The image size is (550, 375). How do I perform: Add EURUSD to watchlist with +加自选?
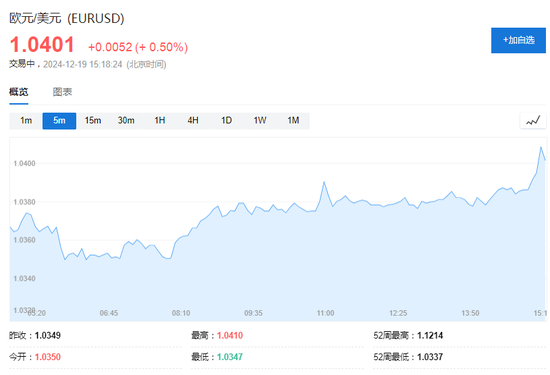pyautogui.click(x=518, y=40)
